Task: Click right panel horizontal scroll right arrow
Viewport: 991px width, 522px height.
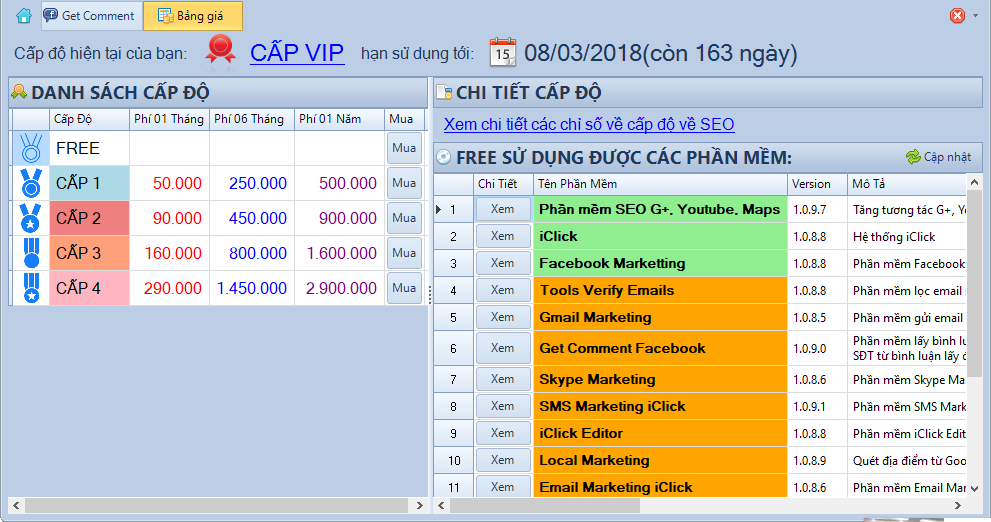Action: coord(958,506)
